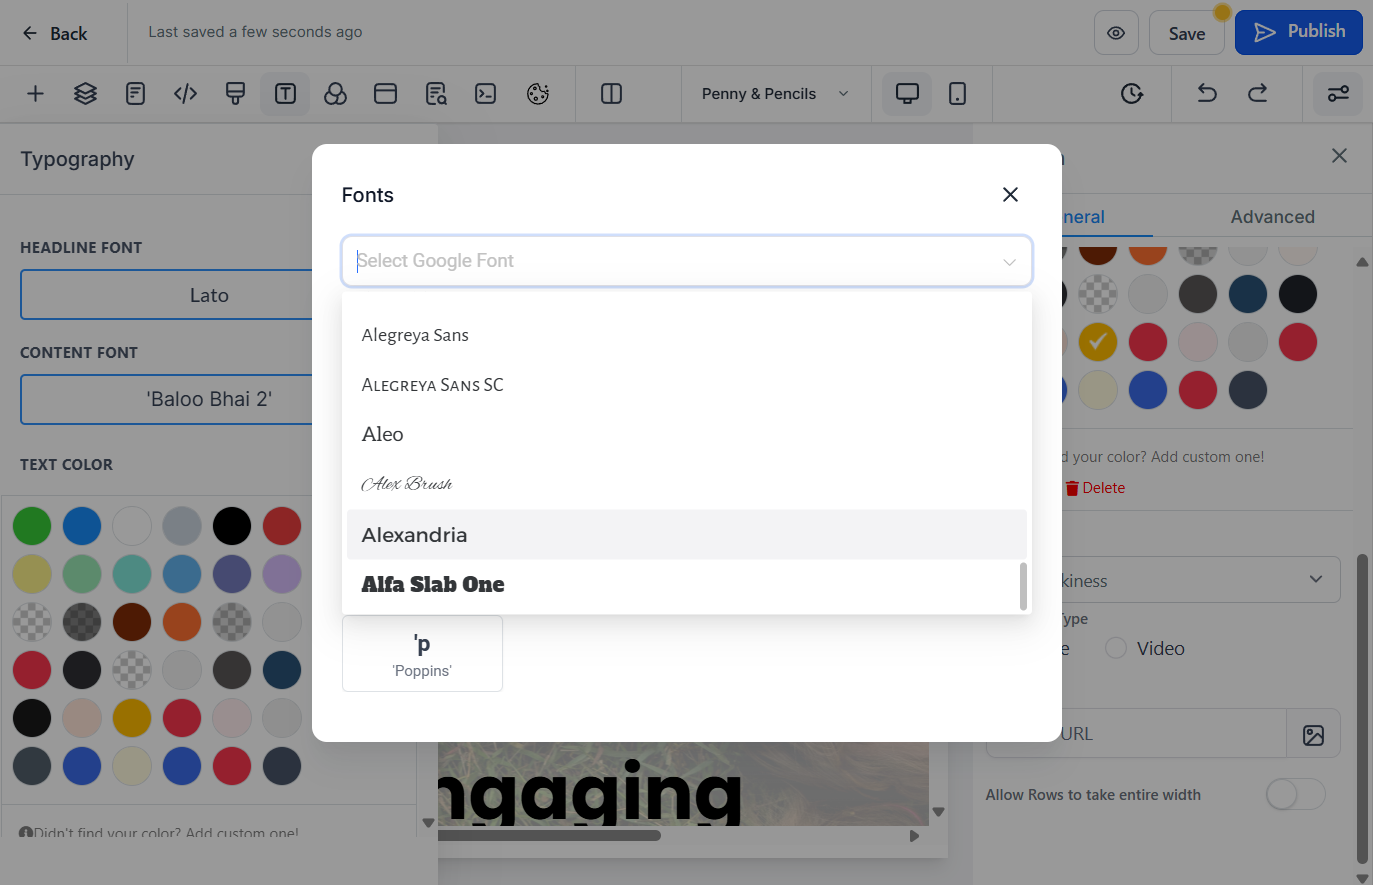Screen dimensions: 1373x885
Task: Select the Typography tool icon
Action: [x=285, y=94]
